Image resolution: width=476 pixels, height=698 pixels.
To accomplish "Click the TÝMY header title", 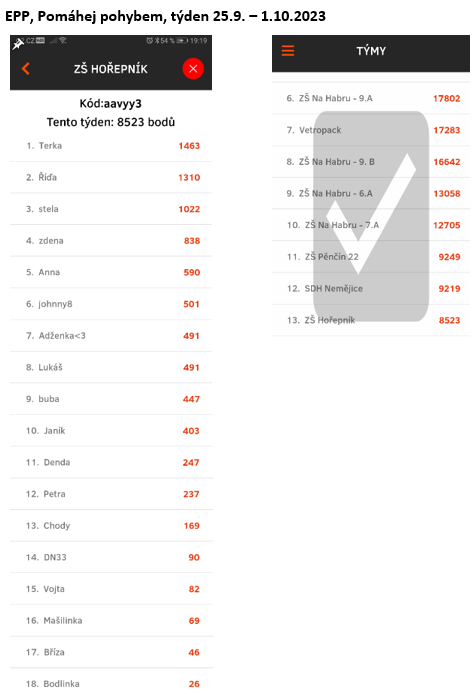I will click(x=371, y=51).
